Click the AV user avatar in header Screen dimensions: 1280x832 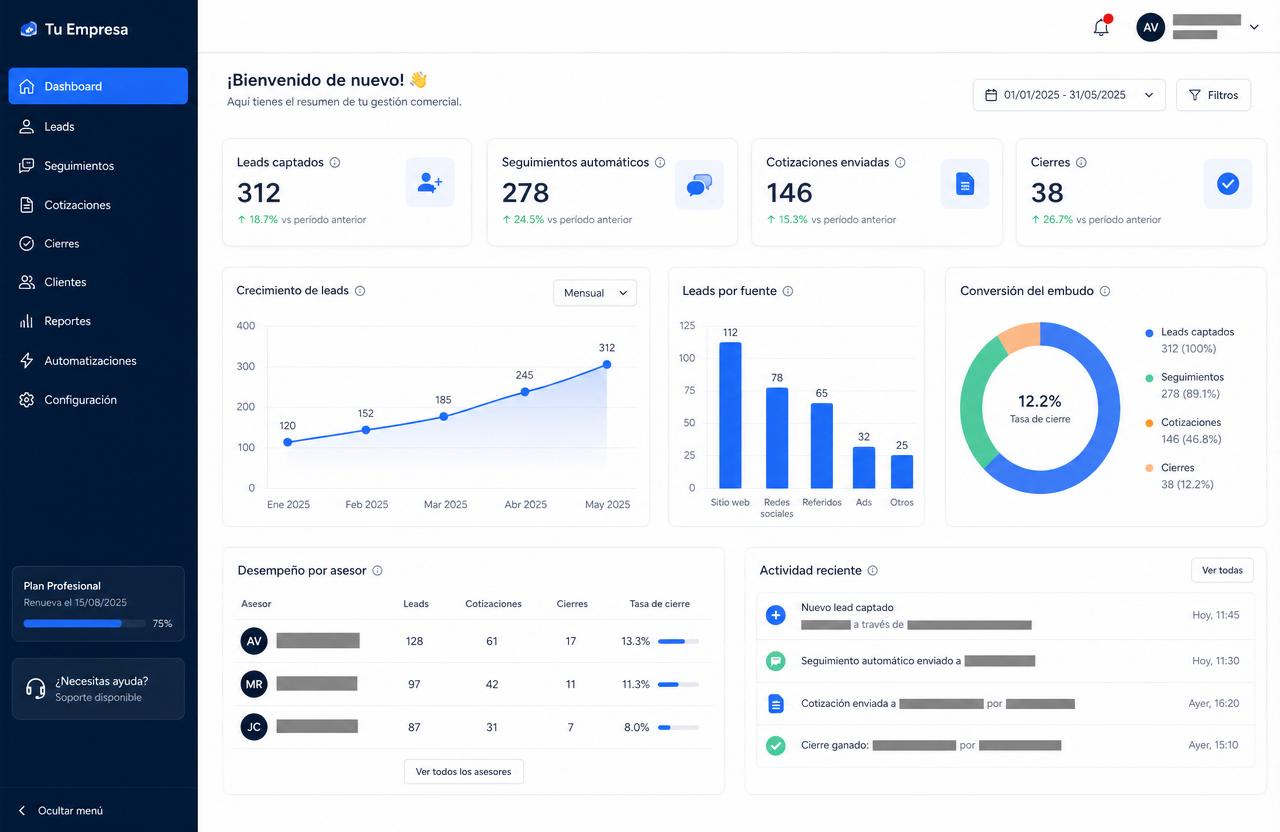1151,27
